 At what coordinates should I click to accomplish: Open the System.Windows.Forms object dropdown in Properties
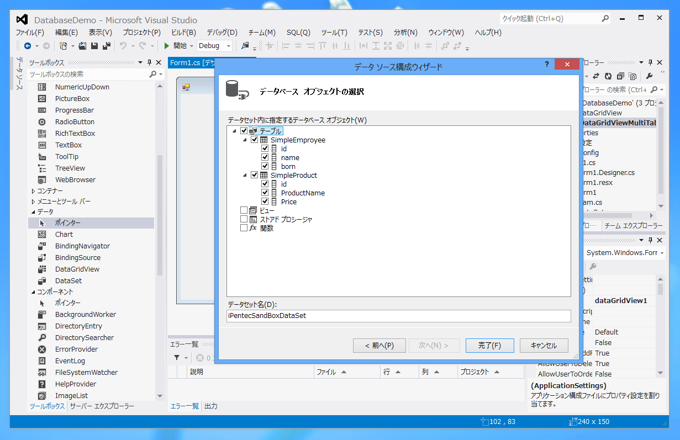[662, 253]
